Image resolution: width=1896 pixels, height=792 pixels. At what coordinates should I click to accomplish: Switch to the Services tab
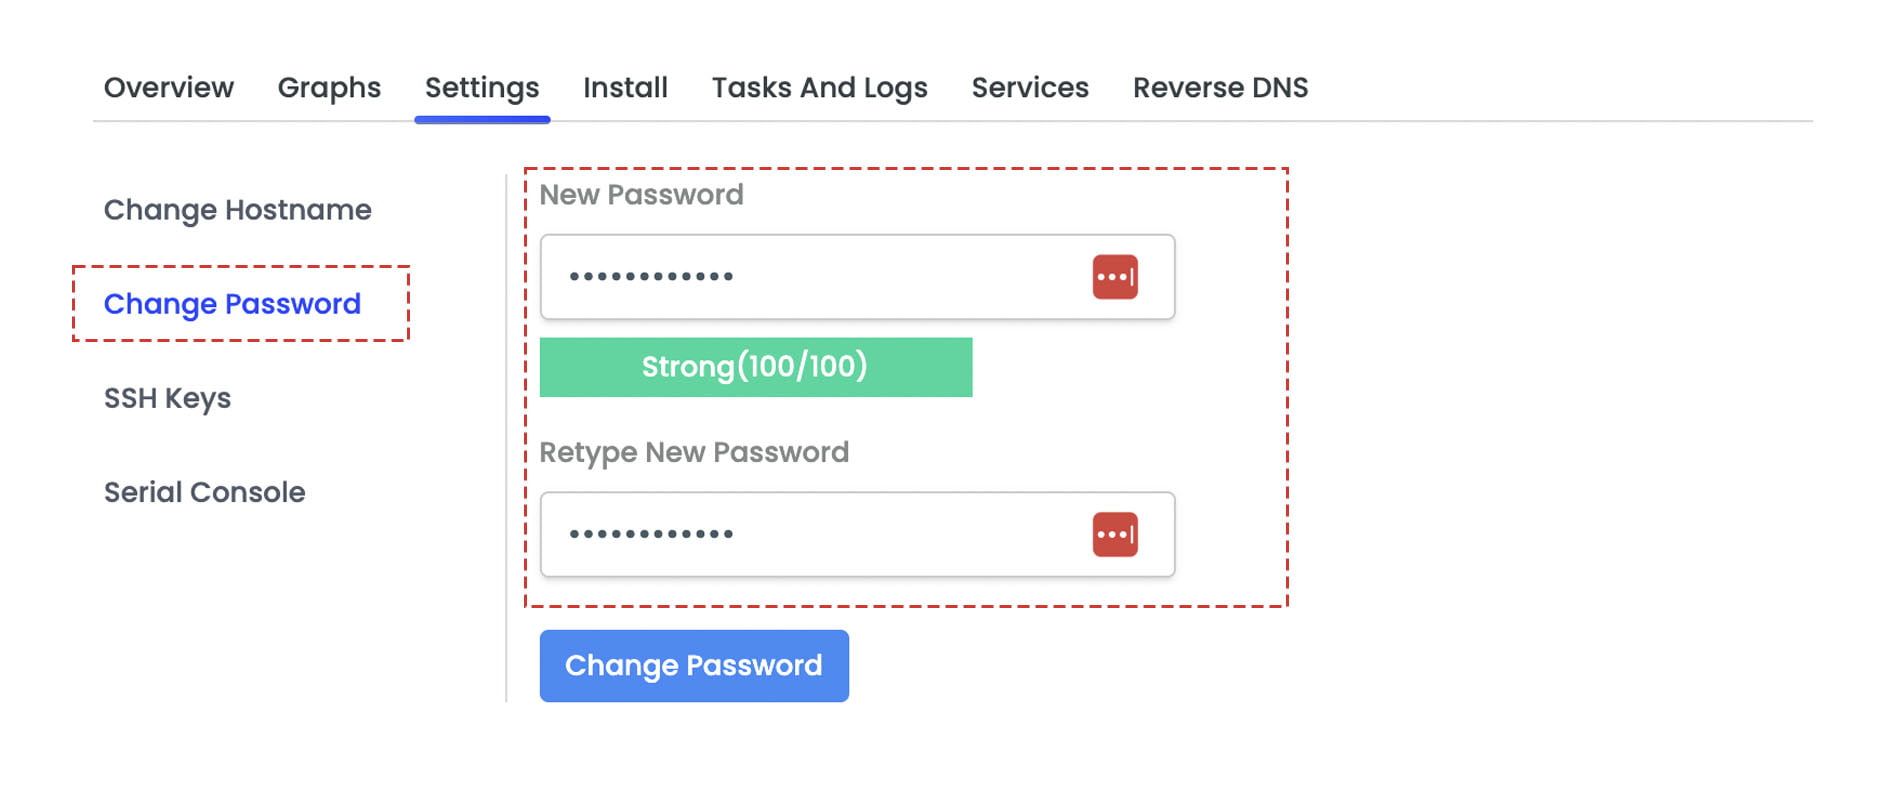[x=1030, y=88]
